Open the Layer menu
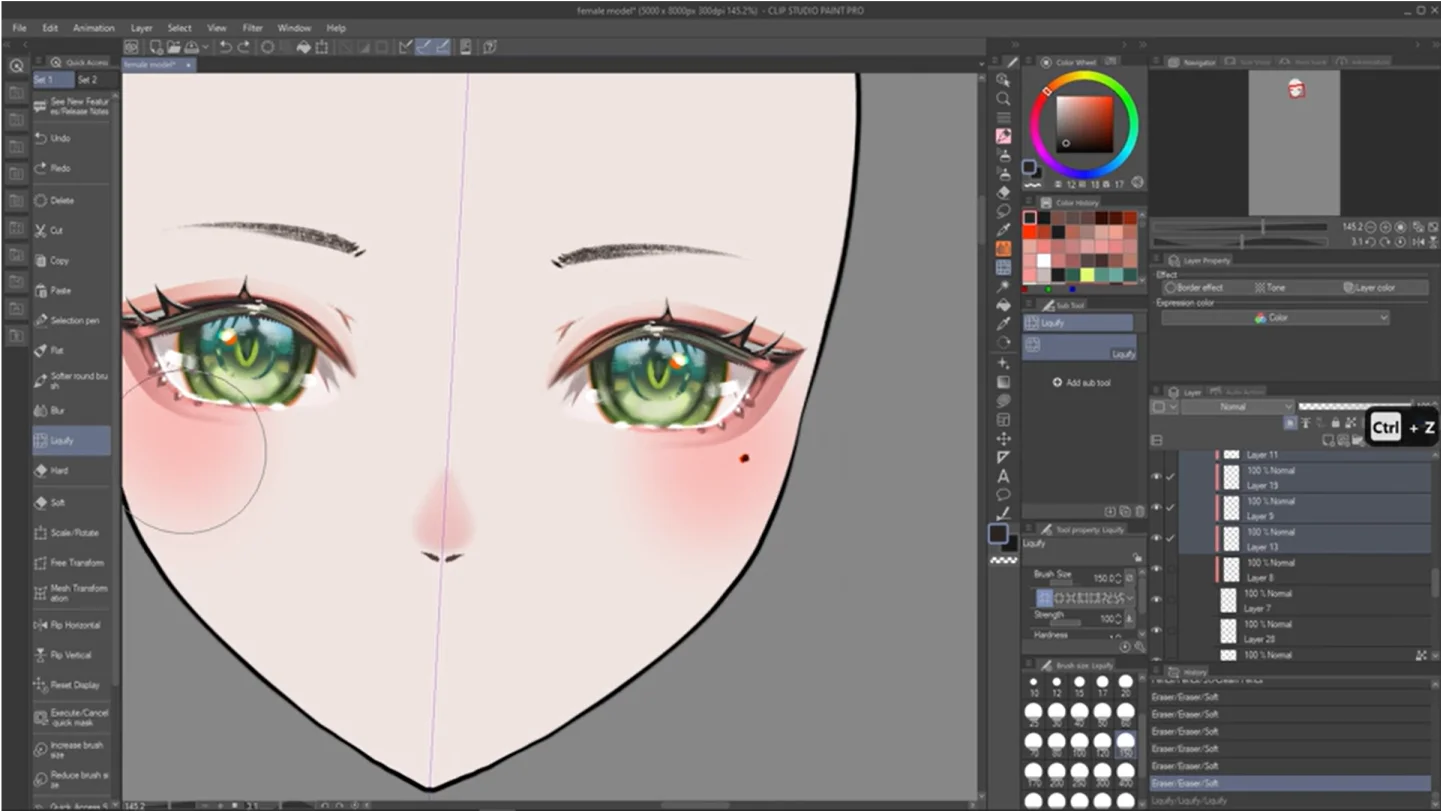Screen dimensions: 1441x811 click(142, 28)
